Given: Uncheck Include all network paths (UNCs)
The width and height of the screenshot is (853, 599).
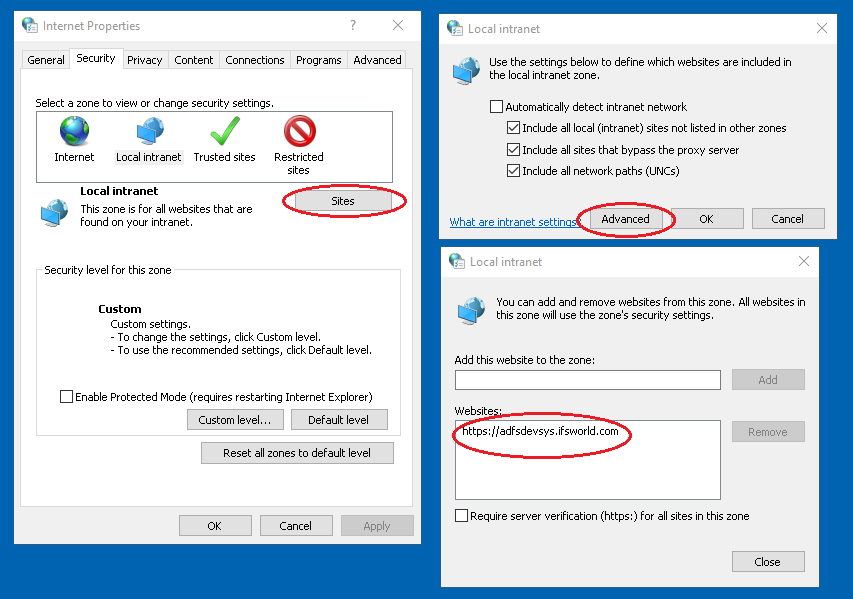Looking at the screenshot, I should pyautogui.click(x=514, y=171).
